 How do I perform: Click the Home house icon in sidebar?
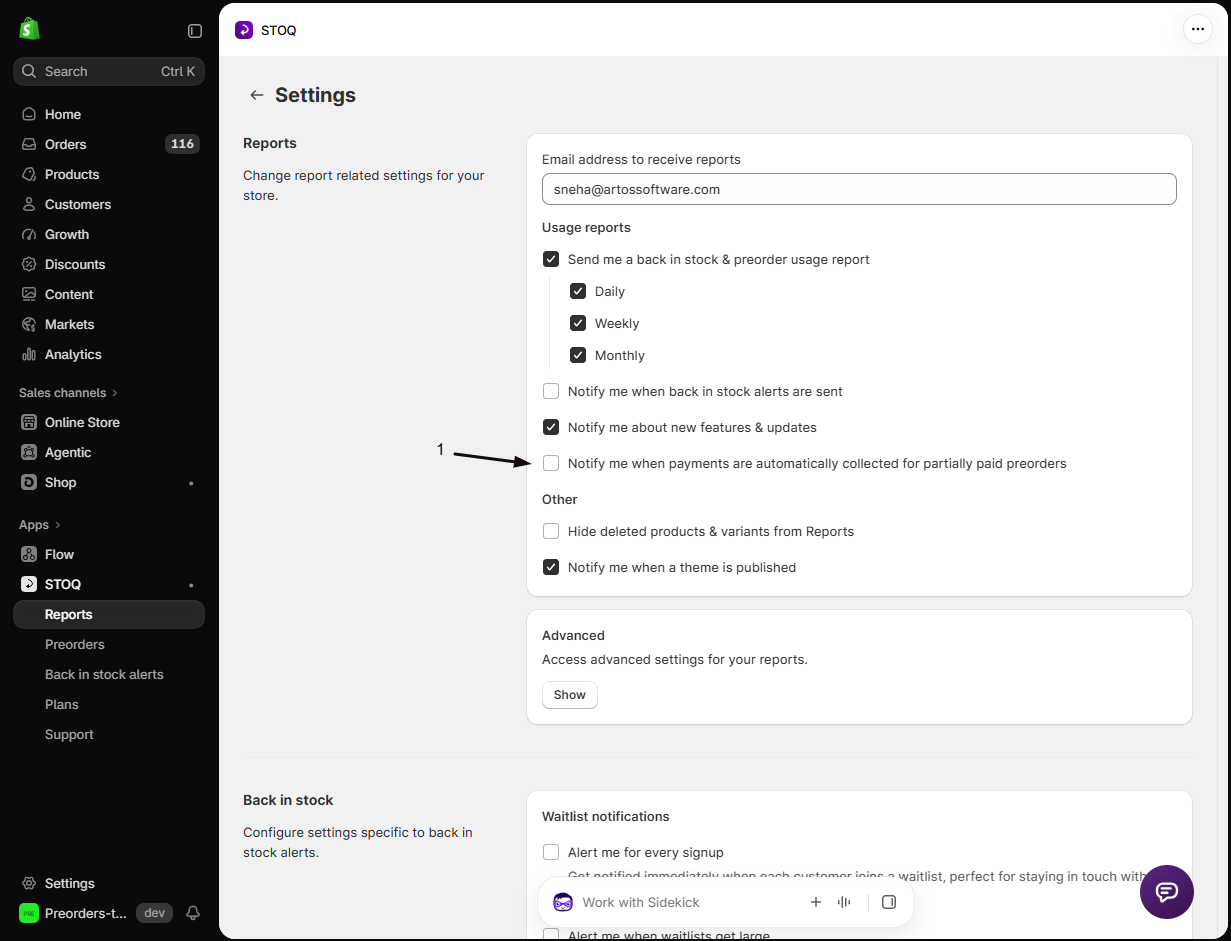[x=29, y=114]
